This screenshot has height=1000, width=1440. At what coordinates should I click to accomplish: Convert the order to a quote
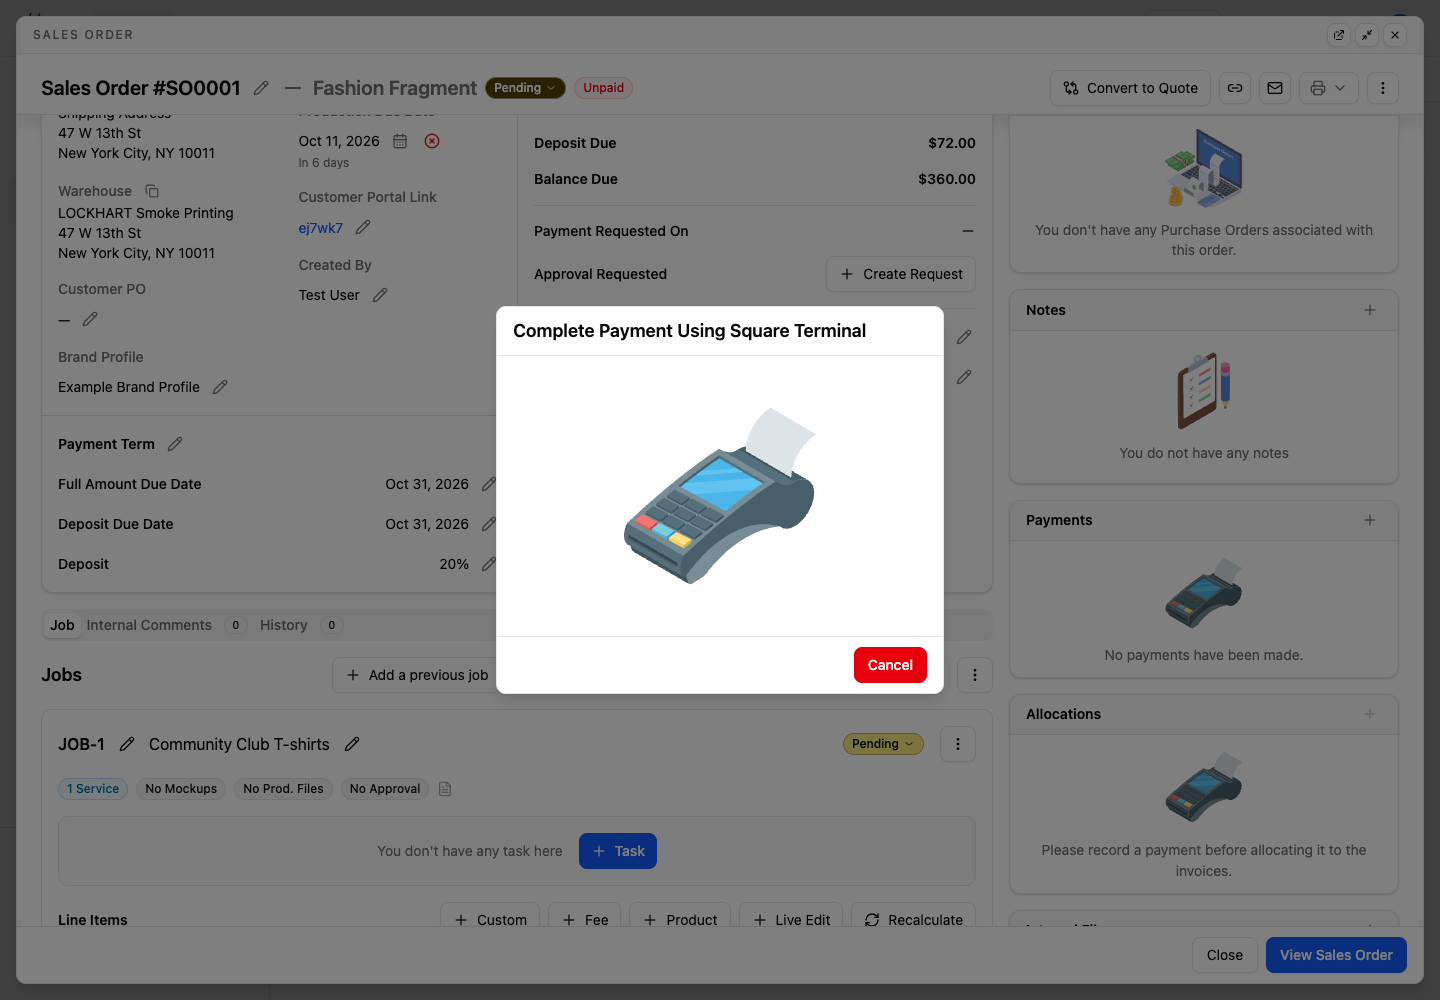tap(1130, 88)
